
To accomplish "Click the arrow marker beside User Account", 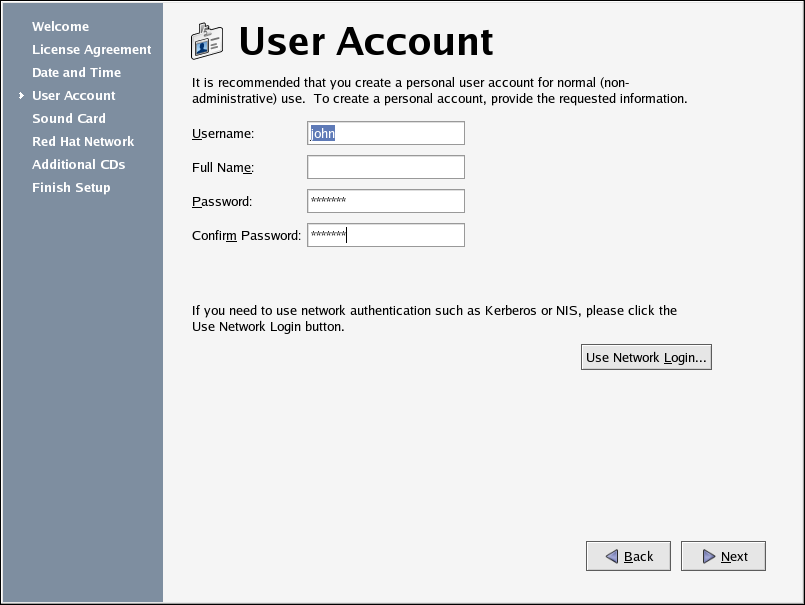I will click(20, 96).
